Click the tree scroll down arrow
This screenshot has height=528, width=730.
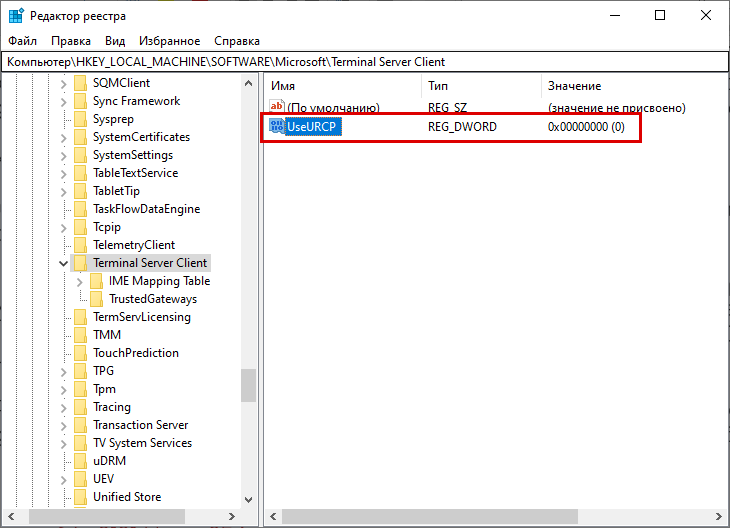pyautogui.click(x=249, y=500)
